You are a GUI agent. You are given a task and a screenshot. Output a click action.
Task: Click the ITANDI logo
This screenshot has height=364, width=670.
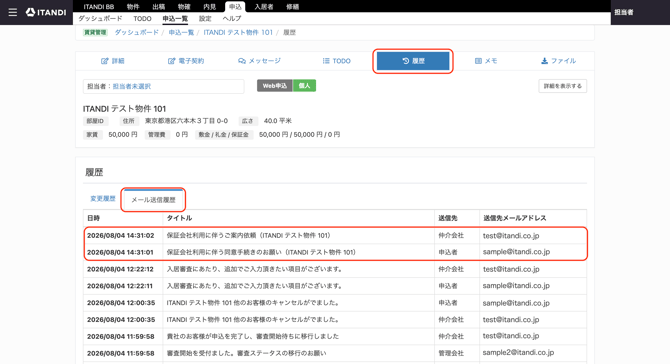pyautogui.click(x=46, y=12)
